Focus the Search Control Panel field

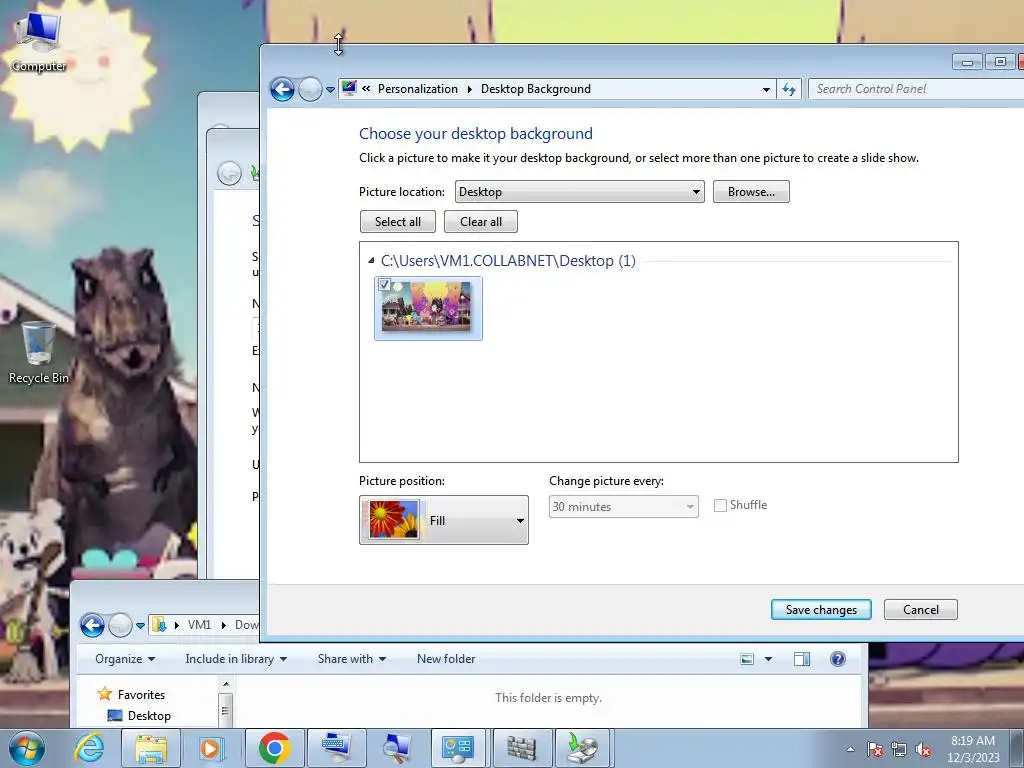[914, 89]
